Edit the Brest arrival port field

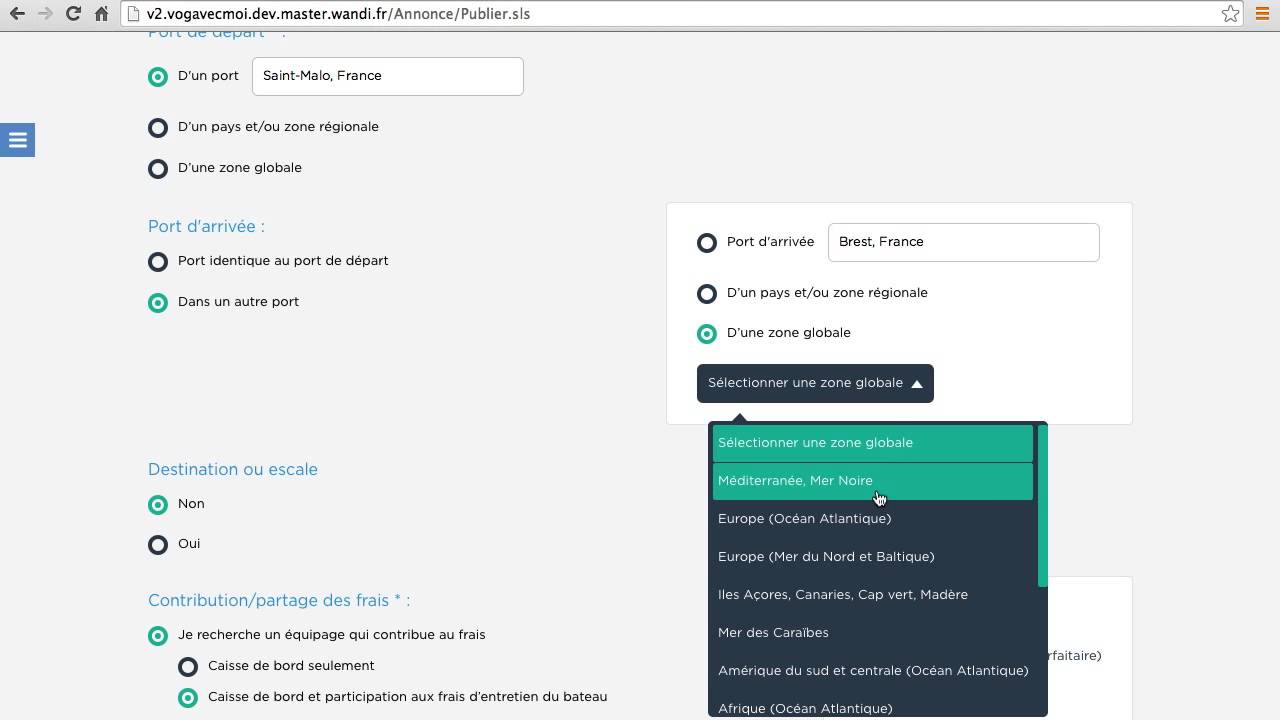click(964, 242)
